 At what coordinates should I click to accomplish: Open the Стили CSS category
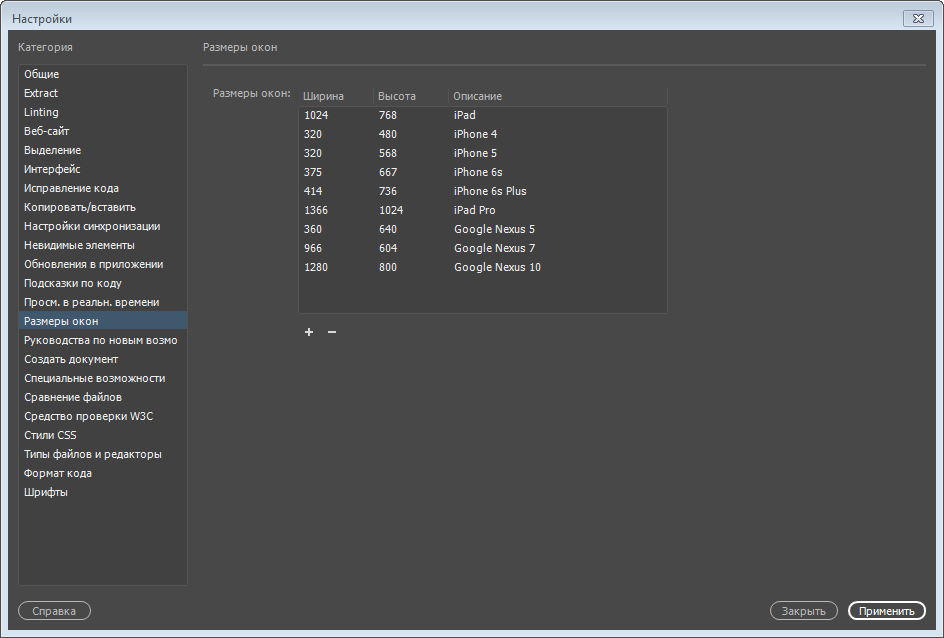click(50, 435)
